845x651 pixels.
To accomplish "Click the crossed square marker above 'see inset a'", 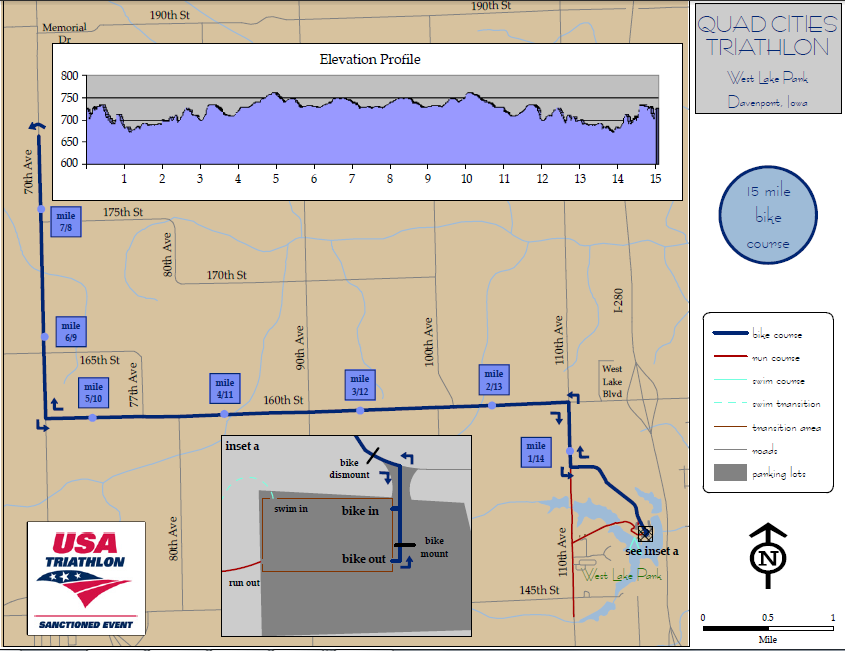I will 645,534.
